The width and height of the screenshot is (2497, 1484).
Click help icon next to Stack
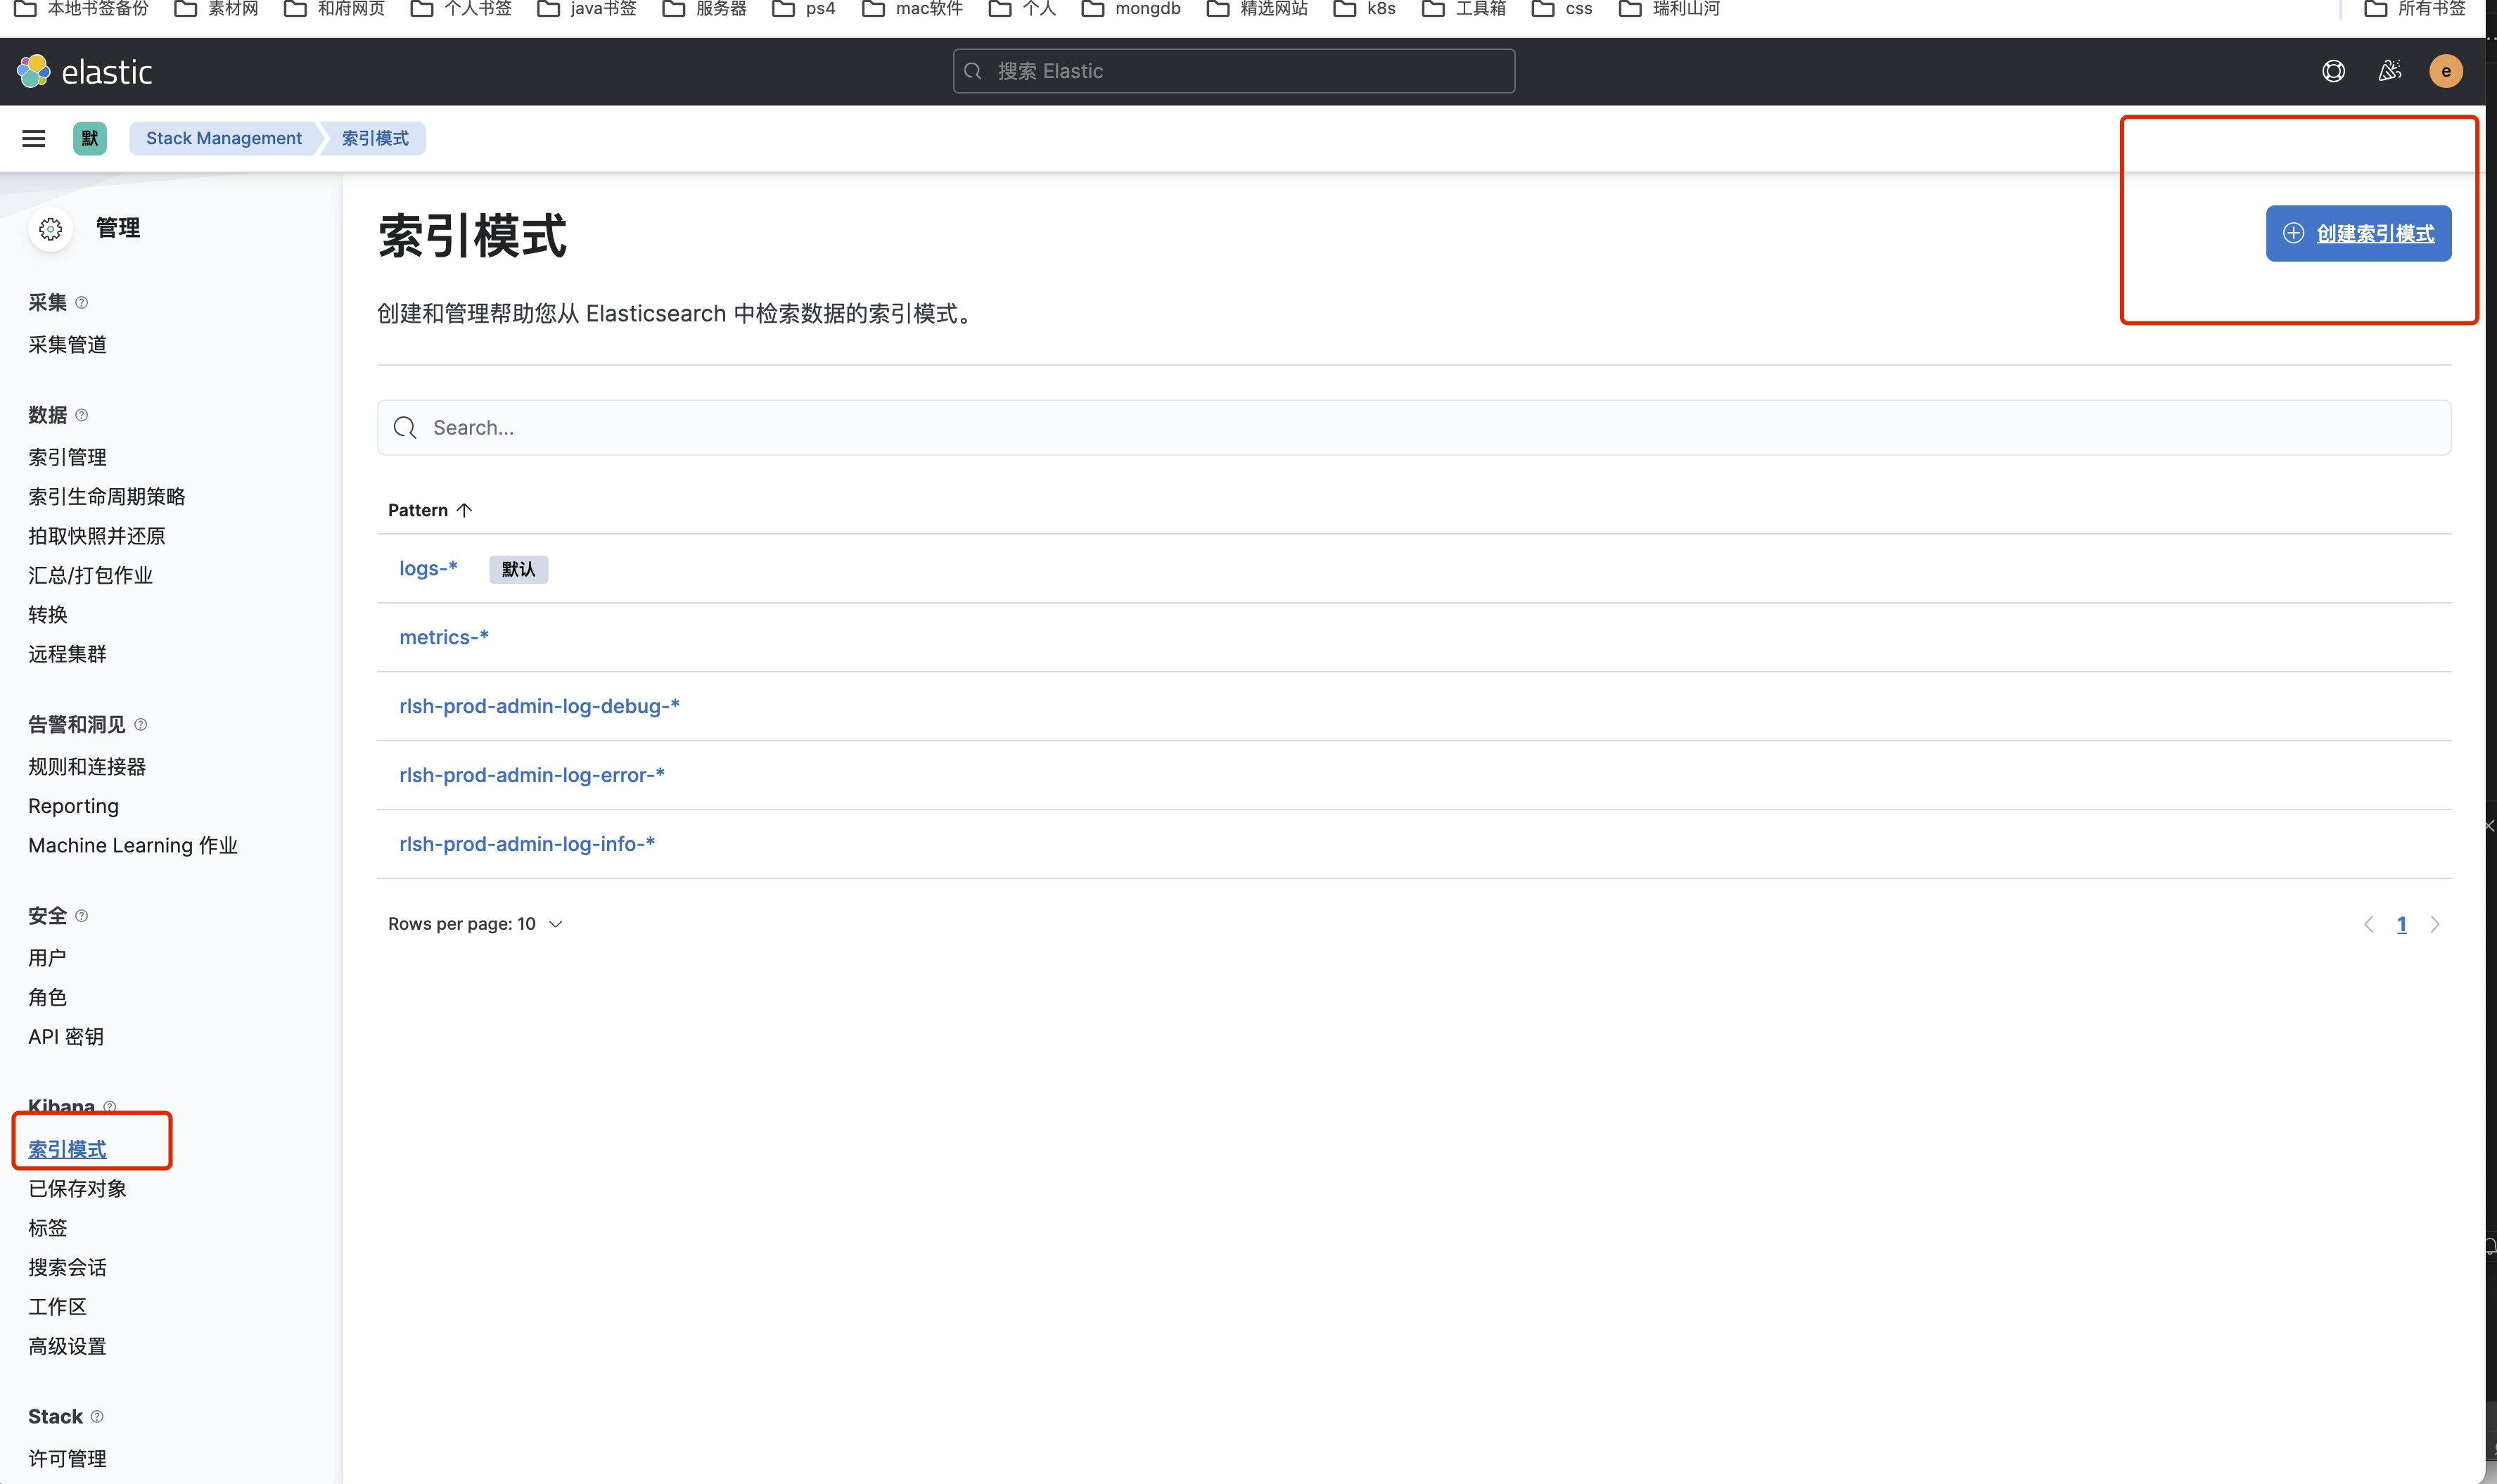[97, 1416]
